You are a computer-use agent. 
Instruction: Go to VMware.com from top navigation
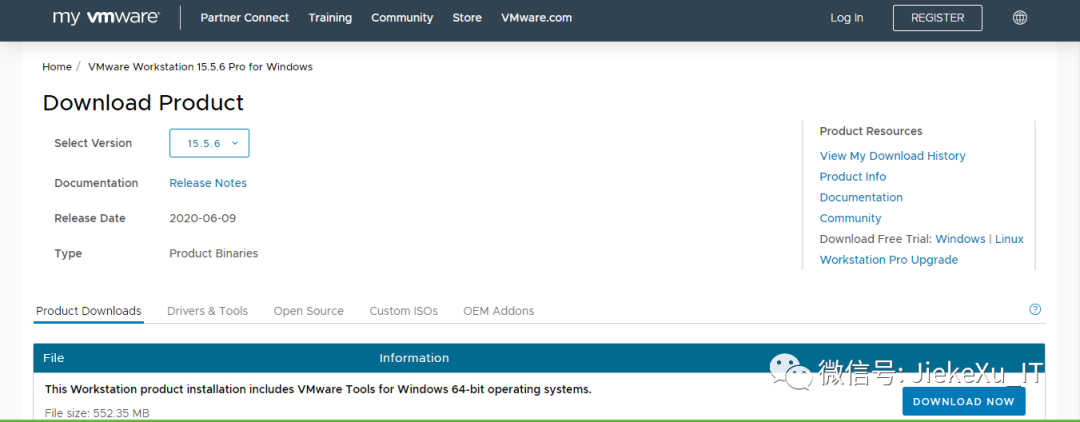coord(537,18)
